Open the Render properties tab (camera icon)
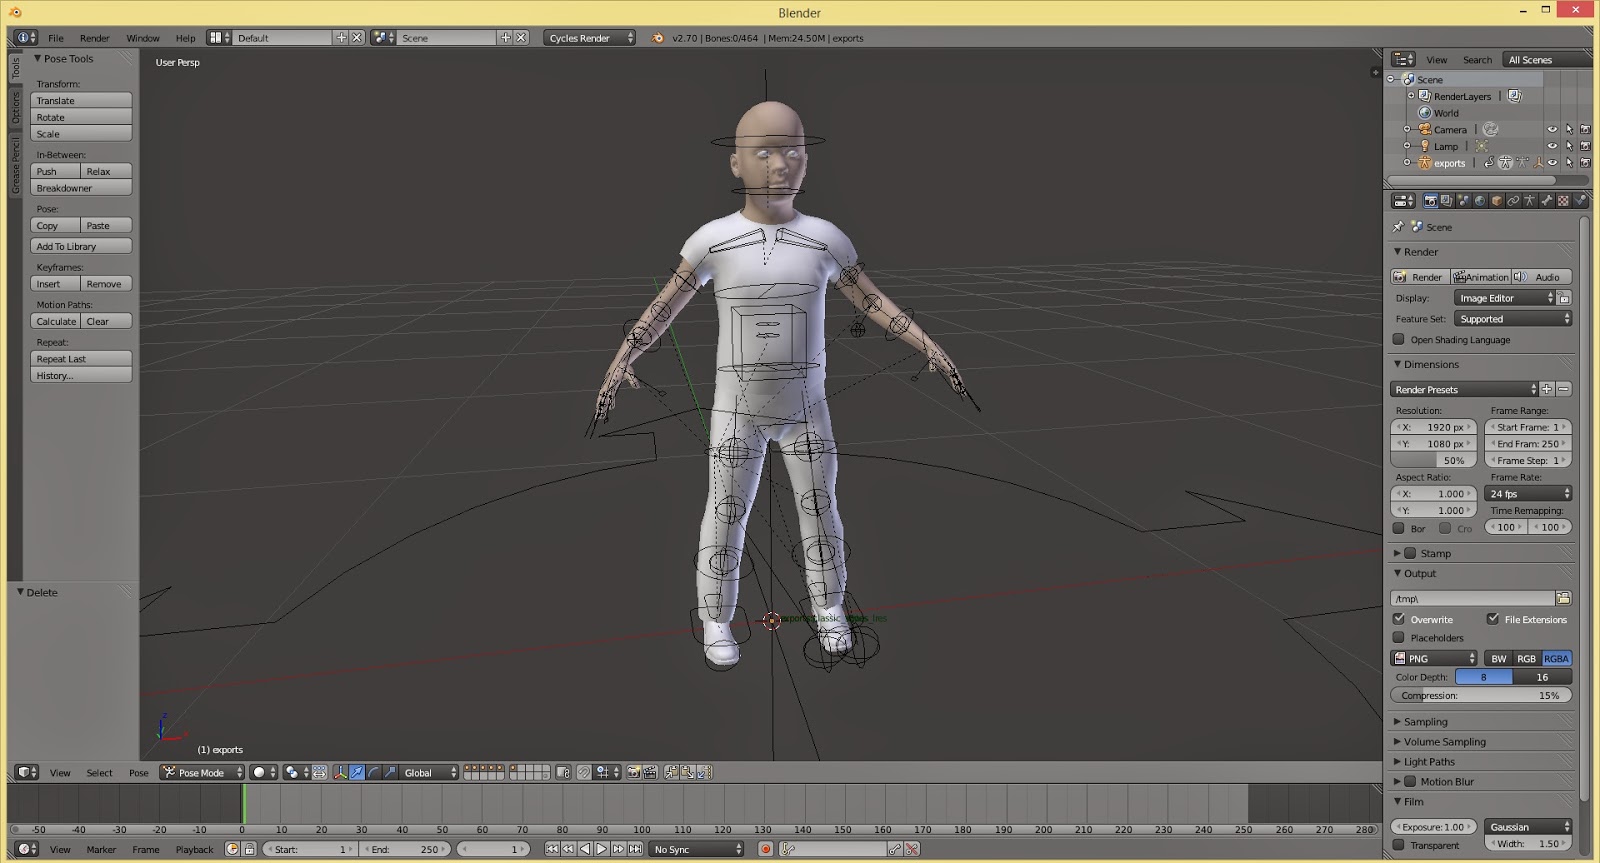1600x863 pixels. (1430, 201)
